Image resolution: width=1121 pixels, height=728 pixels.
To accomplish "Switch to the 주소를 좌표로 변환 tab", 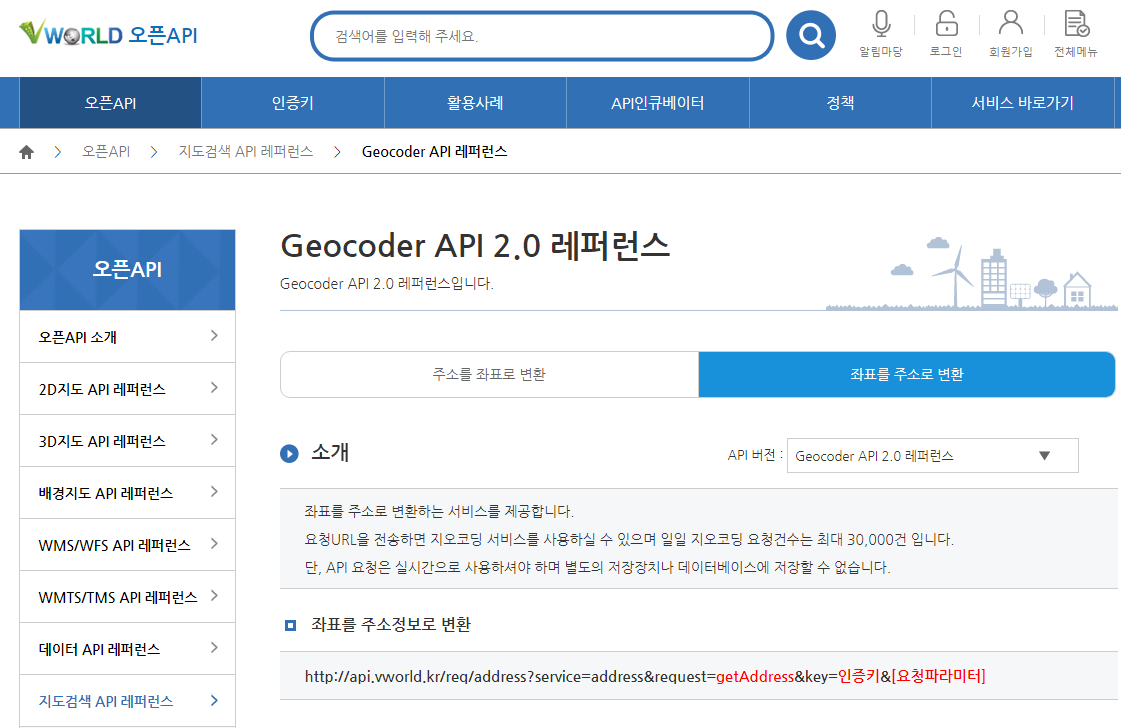I will point(489,374).
